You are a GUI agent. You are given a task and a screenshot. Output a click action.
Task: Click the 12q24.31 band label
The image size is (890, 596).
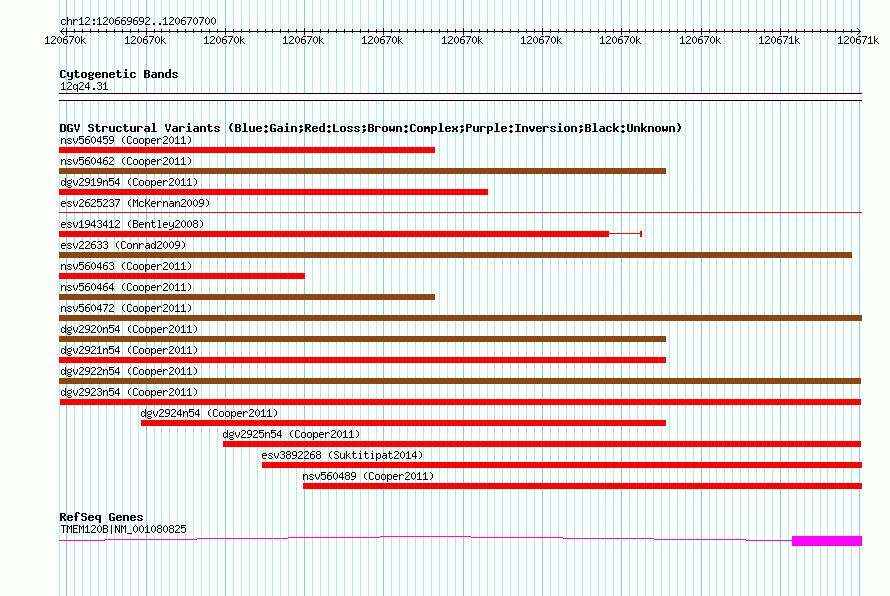(84, 86)
